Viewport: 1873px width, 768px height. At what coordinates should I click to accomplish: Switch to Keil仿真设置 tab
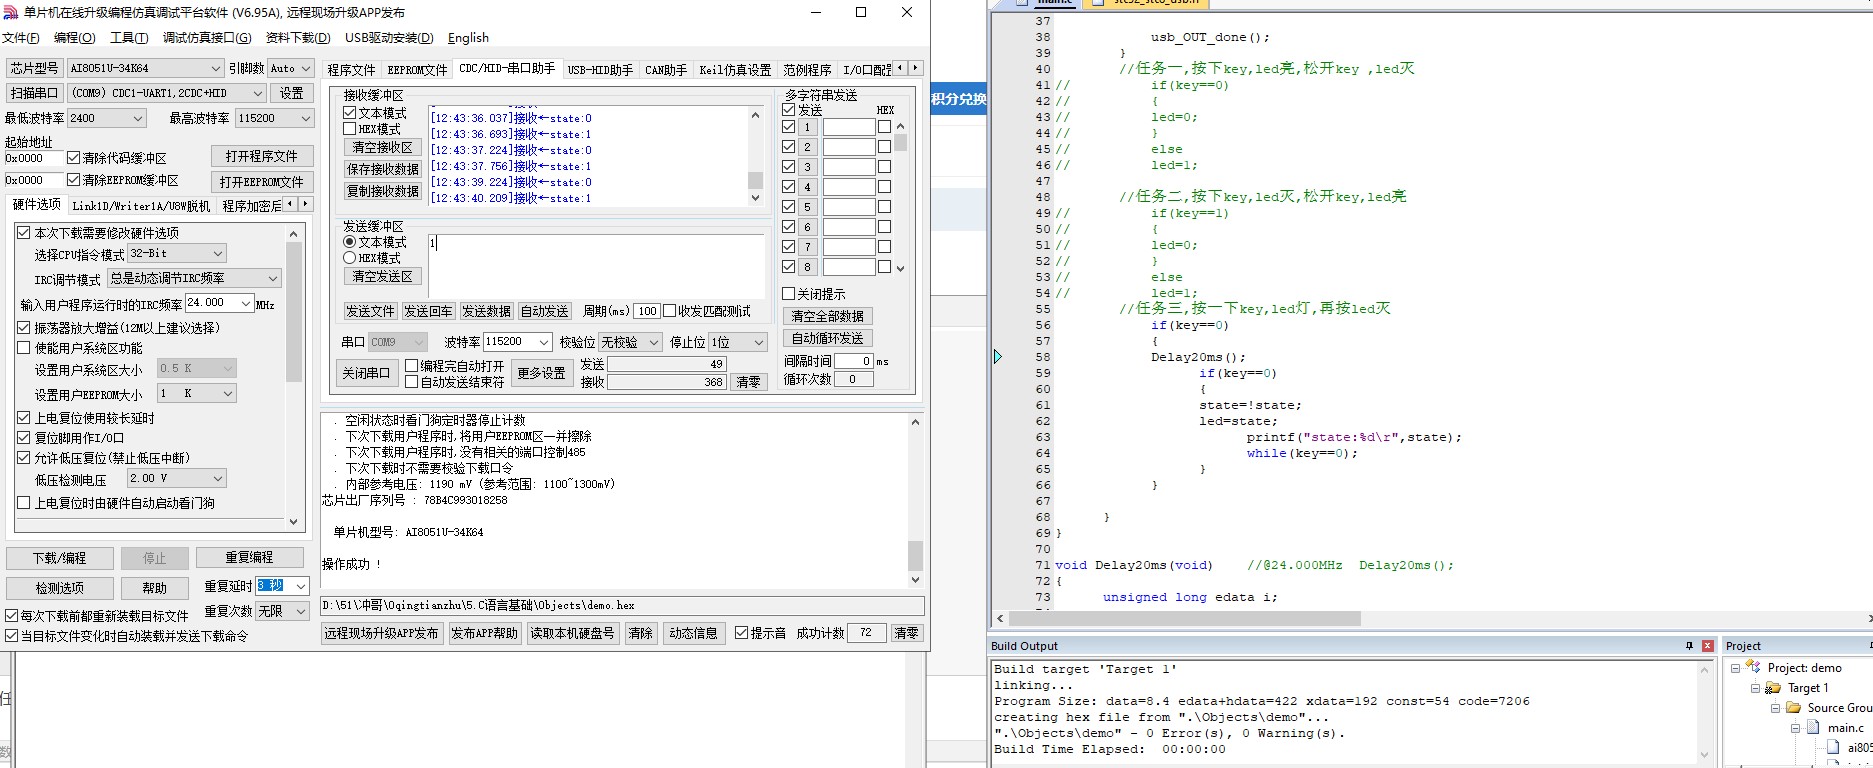(x=735, y=70)
